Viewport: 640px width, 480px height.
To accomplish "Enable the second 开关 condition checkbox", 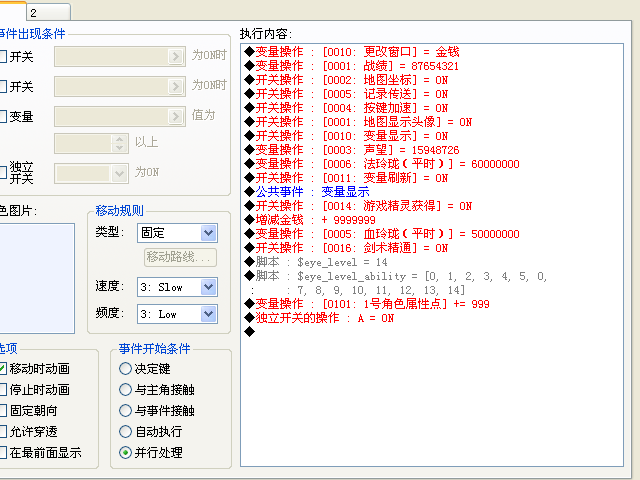I will pos(3,87).
